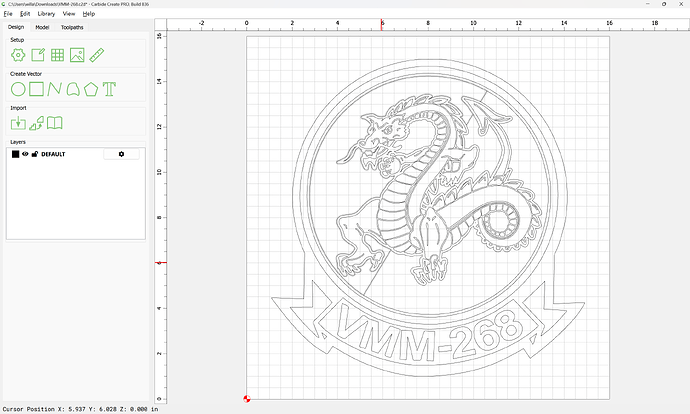Open the Library menu
Screen dimensions: 690x414
click(46, 14)
